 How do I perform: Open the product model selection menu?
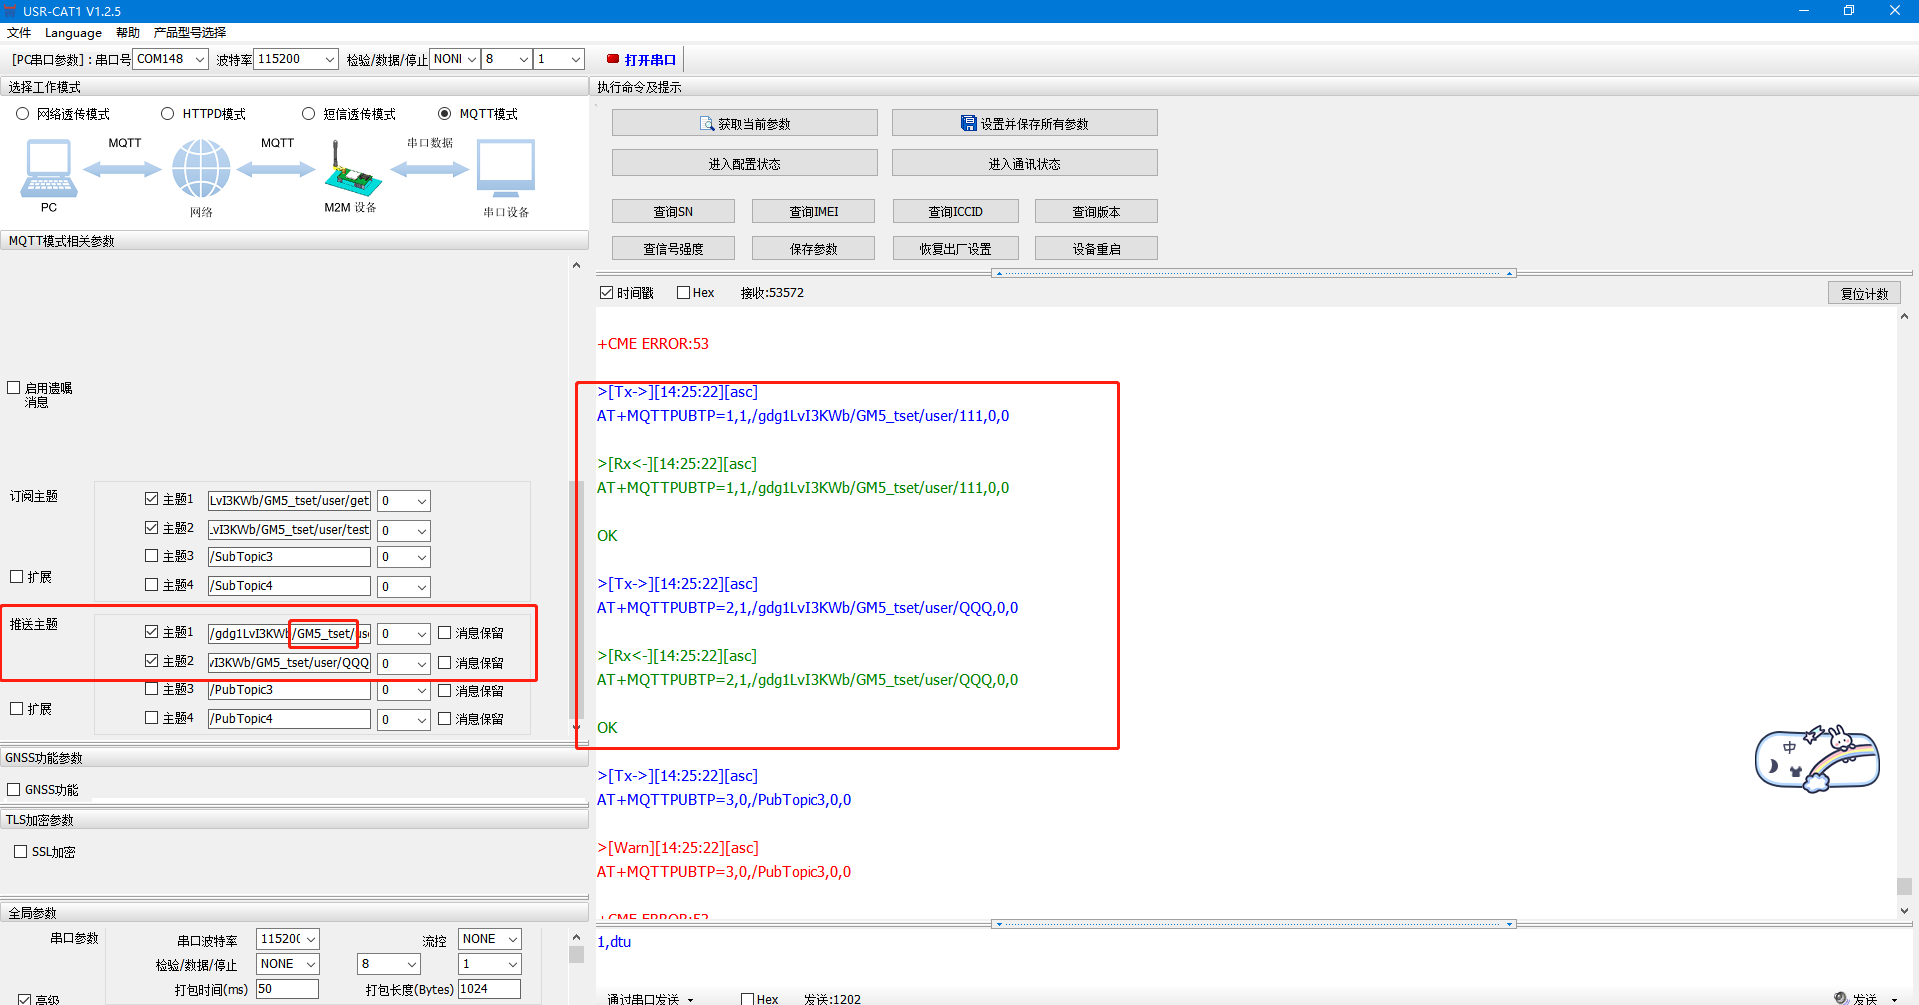click(190, 32)
